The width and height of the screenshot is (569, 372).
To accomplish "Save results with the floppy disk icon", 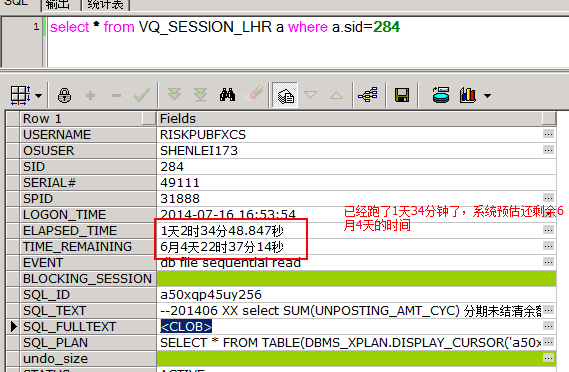I will coord(402,95).
